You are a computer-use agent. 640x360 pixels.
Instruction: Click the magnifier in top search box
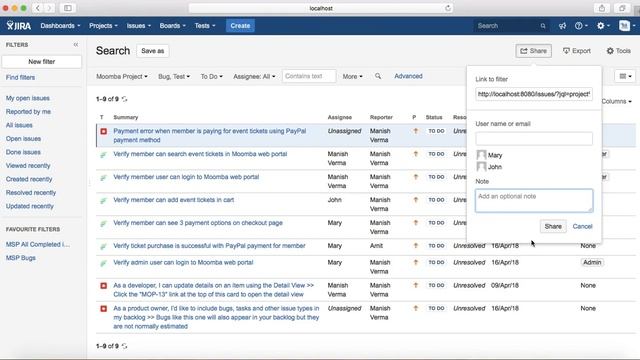[x=542, y=26]
